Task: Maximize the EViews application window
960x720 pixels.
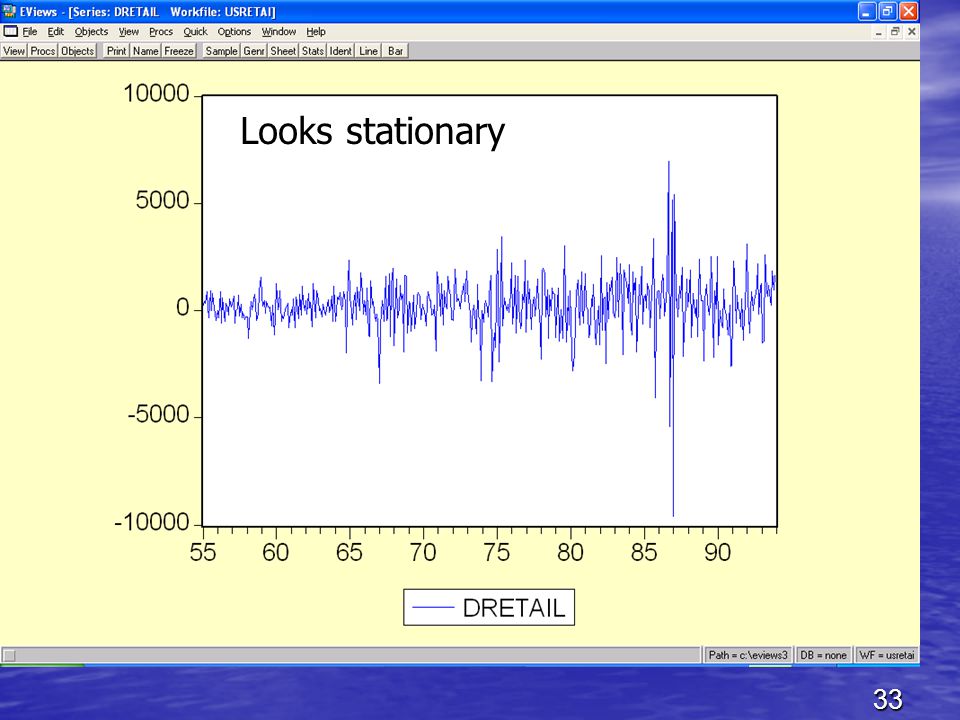Action: [888, 12]
